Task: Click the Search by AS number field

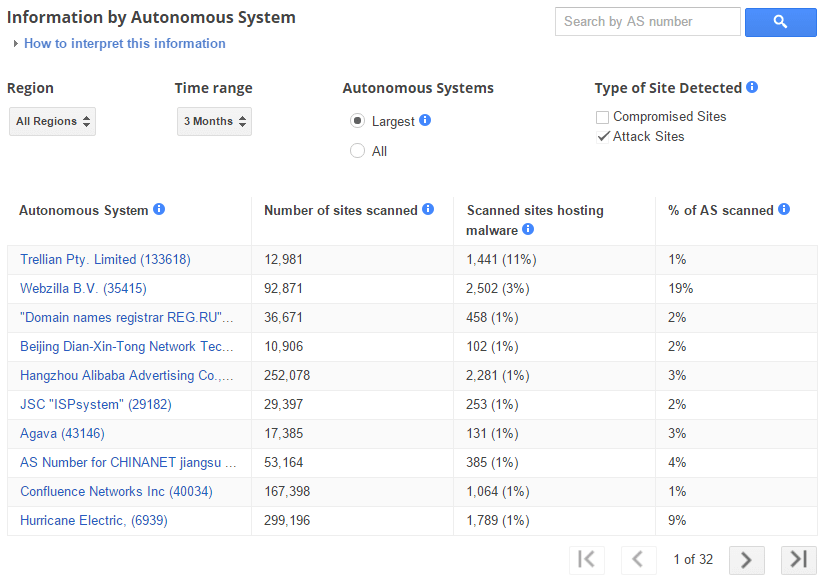Action: click(x=647, y=22)
